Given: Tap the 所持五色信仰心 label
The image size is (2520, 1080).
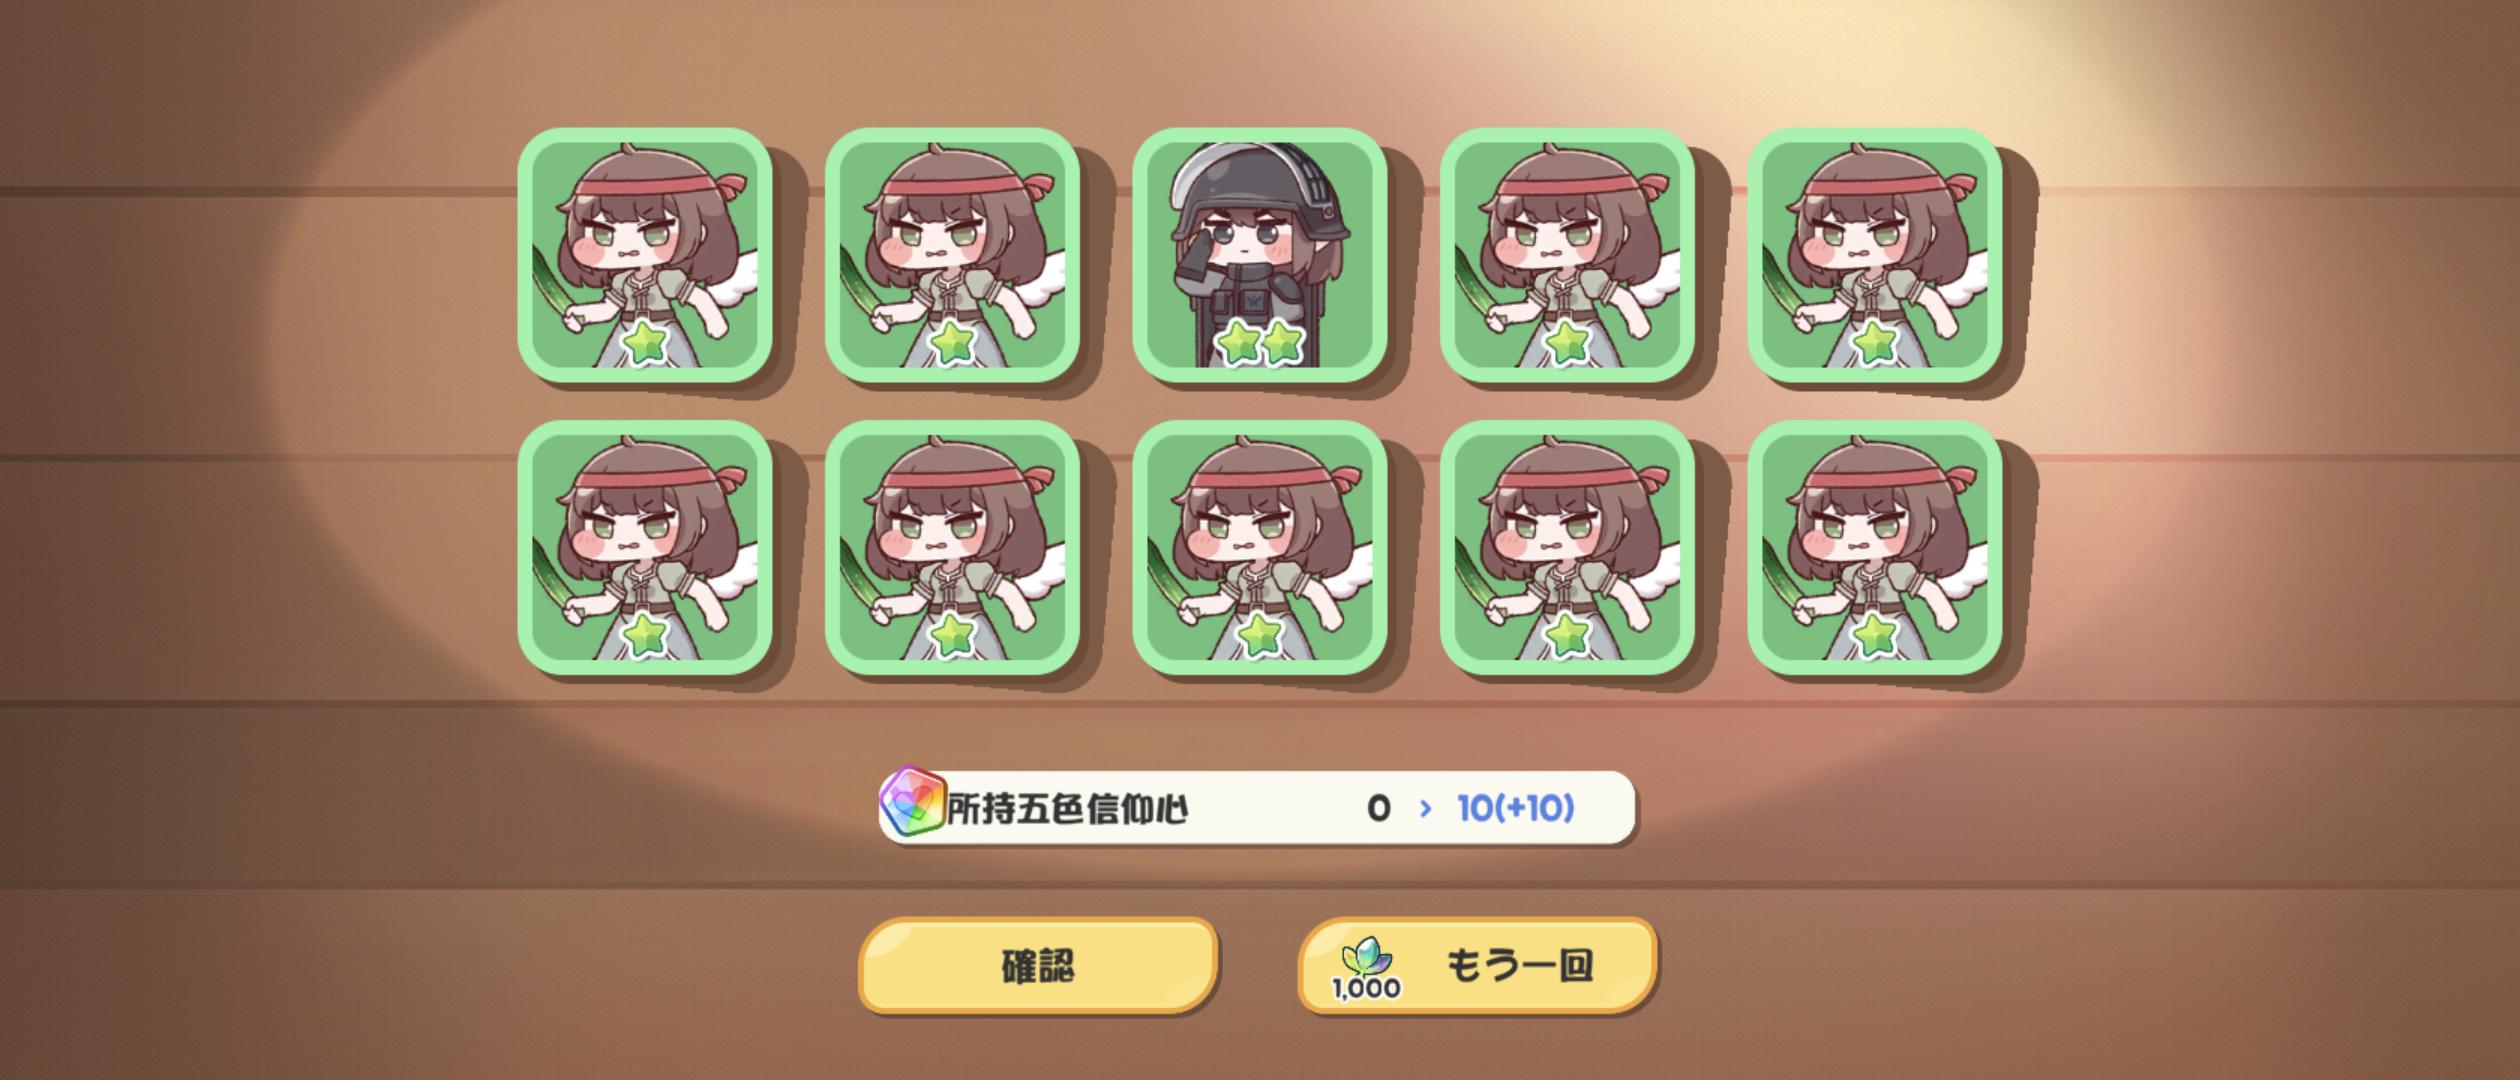Looking at the screenshot, I should pyautogui.click(x=1067, y=808).
